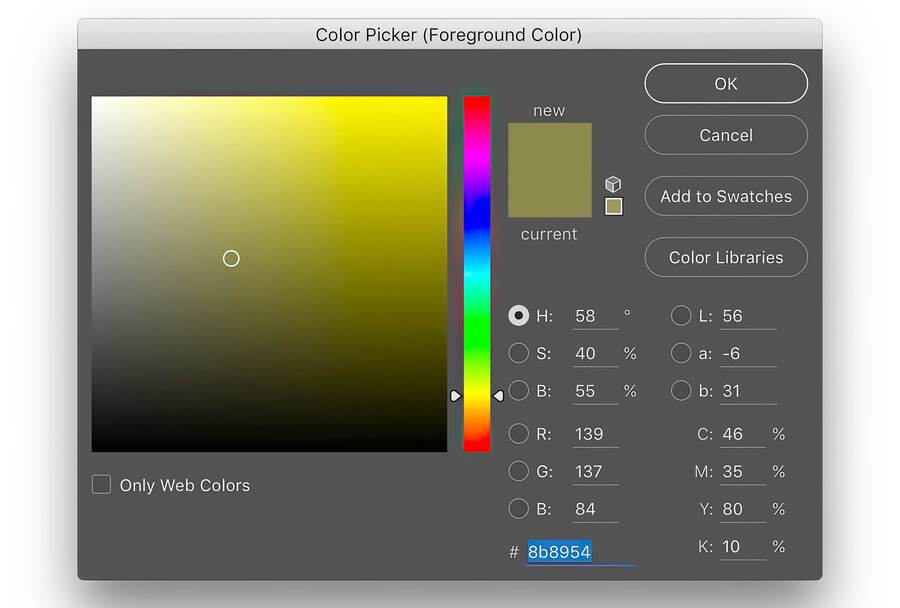Click the black (K) percentage field
The height and width of the screenshot is (608, 900).
741,547
